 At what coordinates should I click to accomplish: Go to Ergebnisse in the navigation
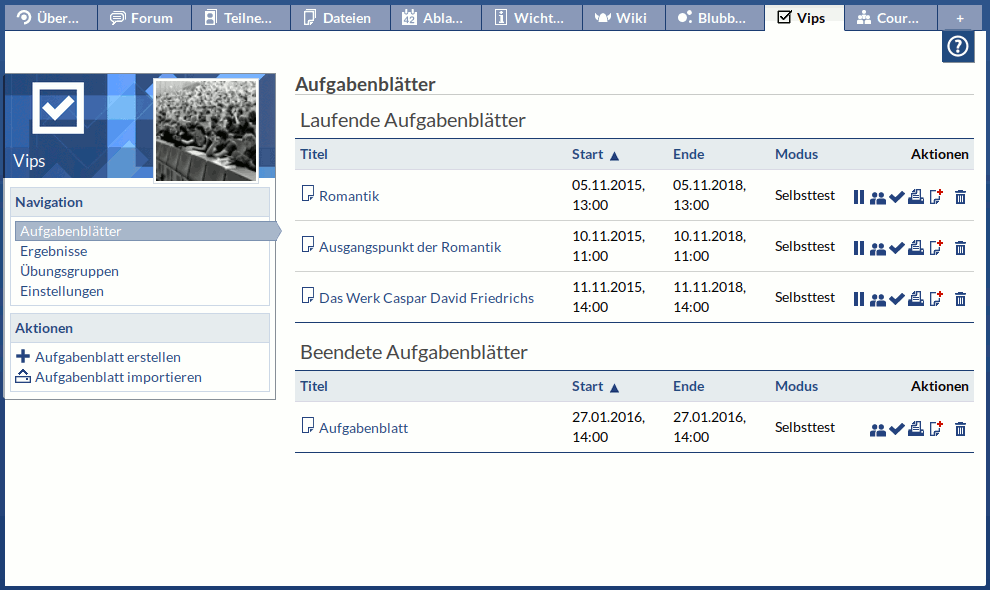53,251
